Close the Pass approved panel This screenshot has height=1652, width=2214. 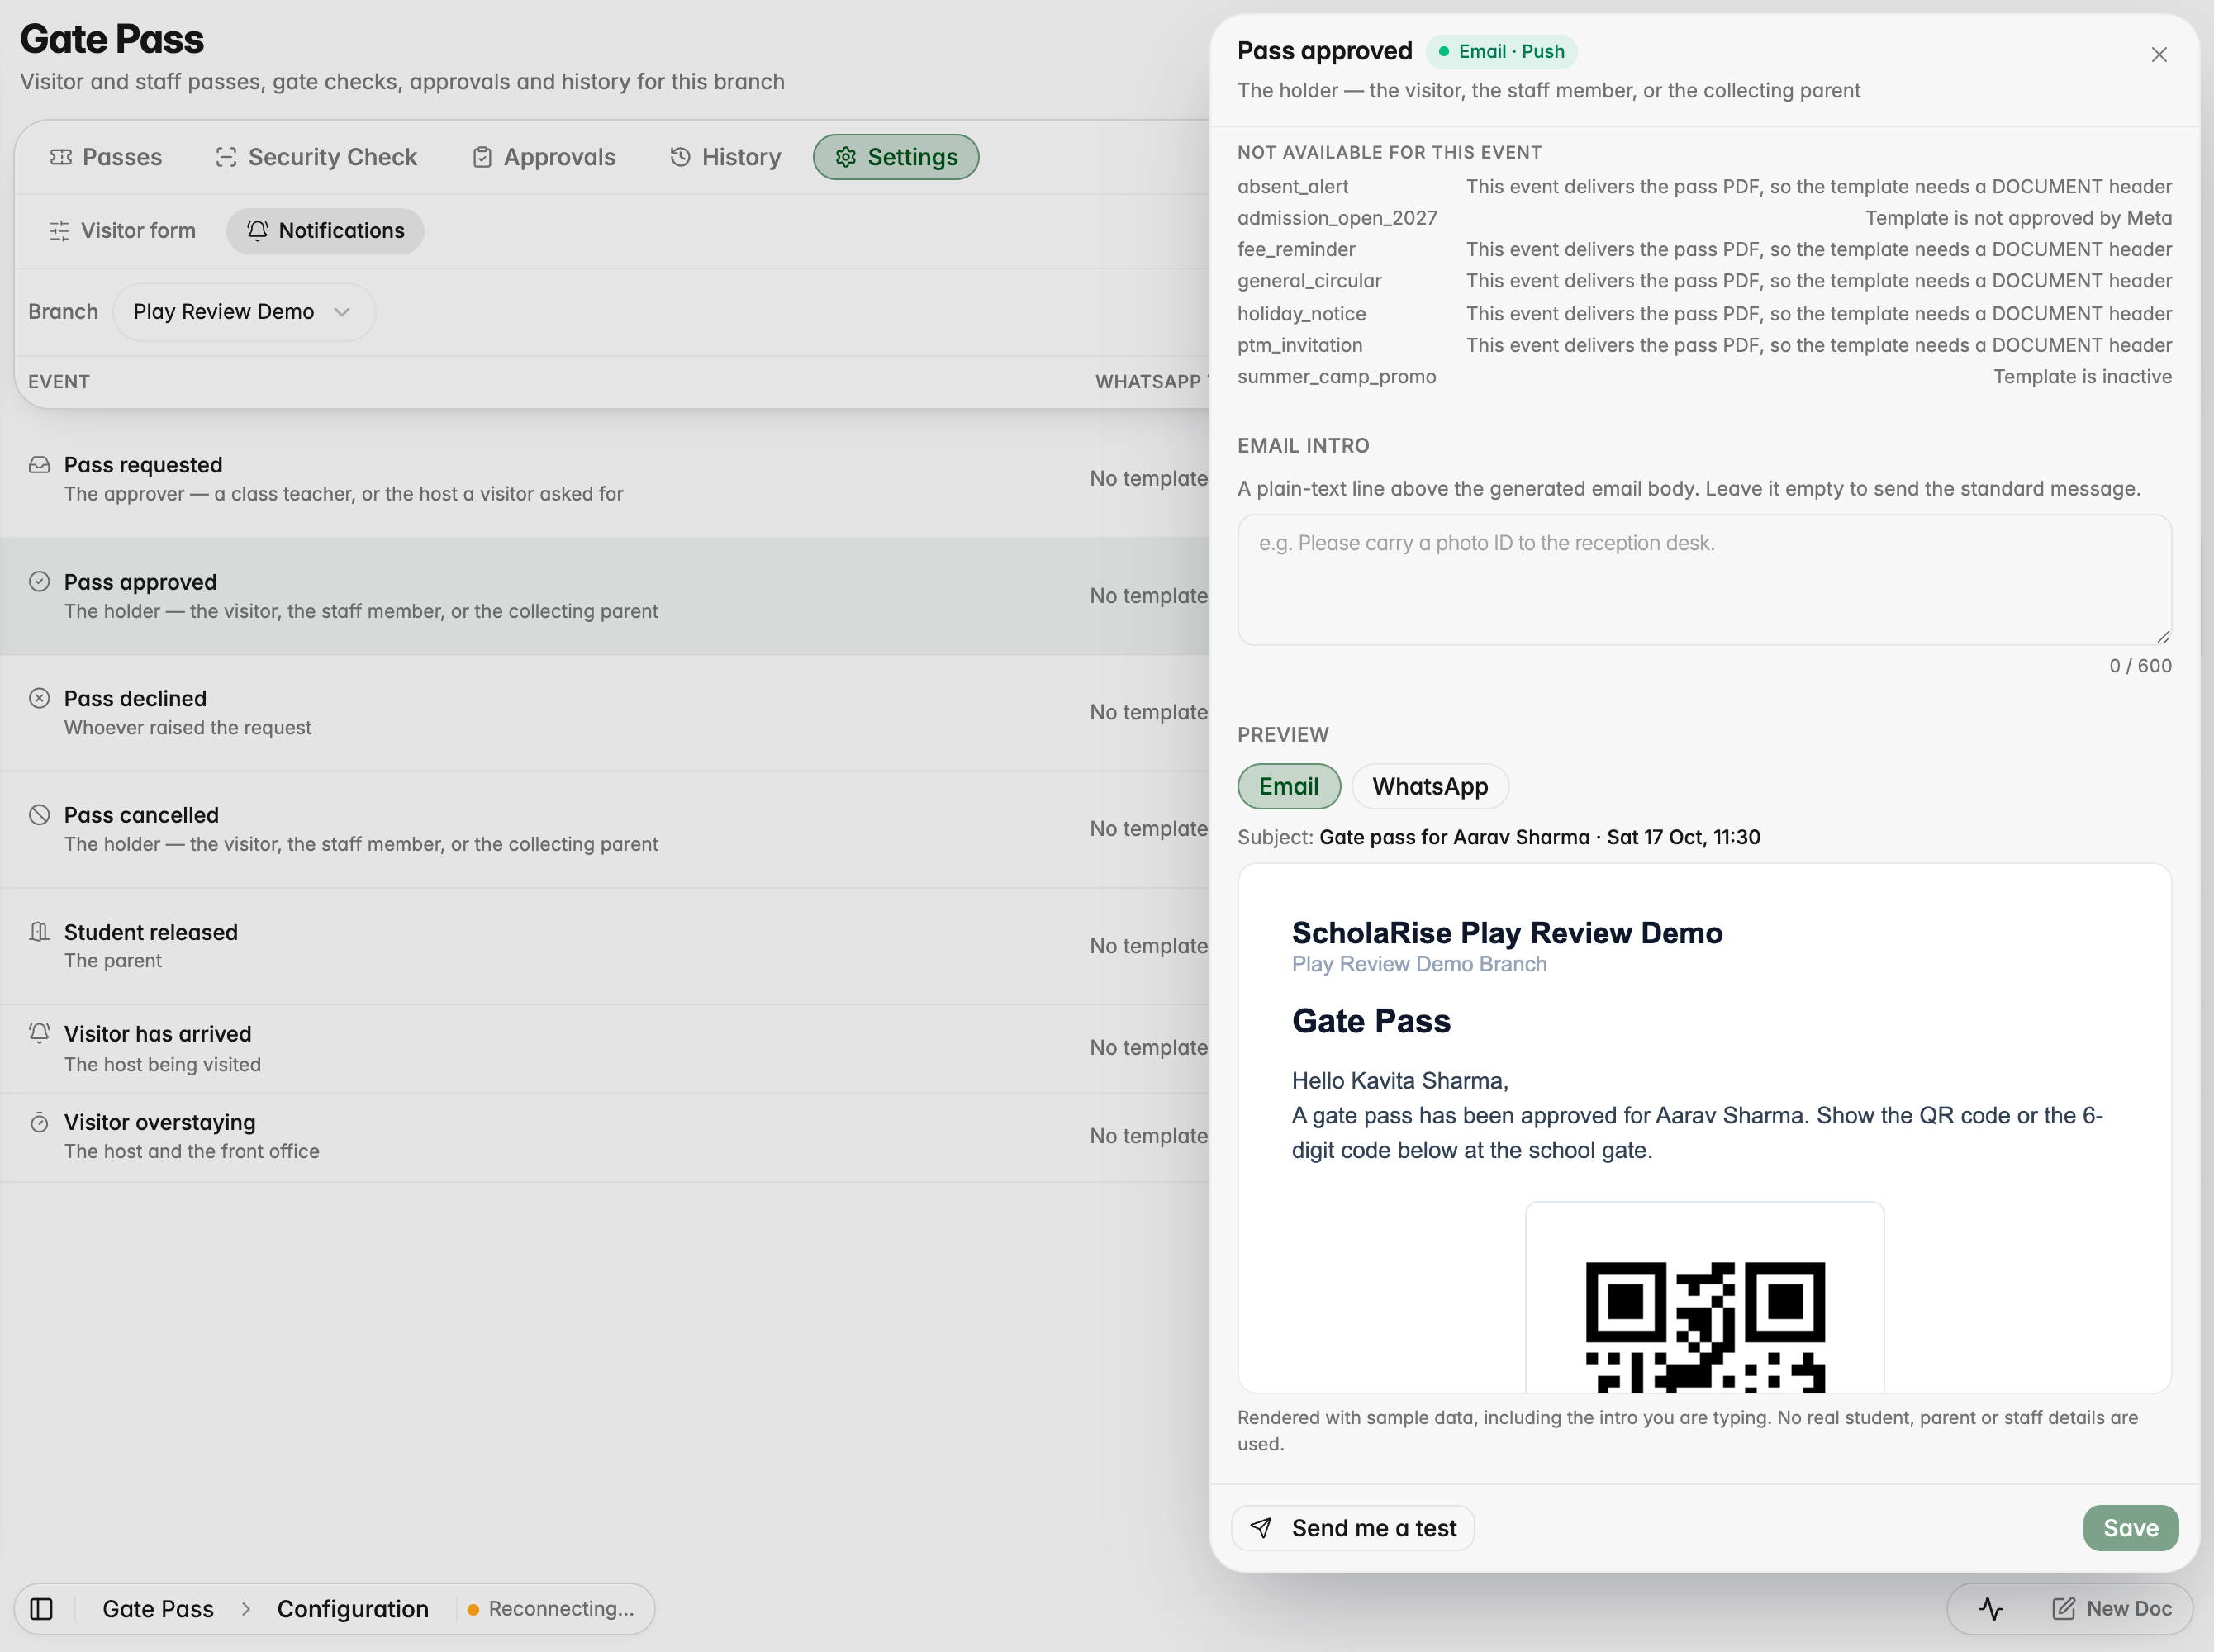click(x=2159, y=55)
